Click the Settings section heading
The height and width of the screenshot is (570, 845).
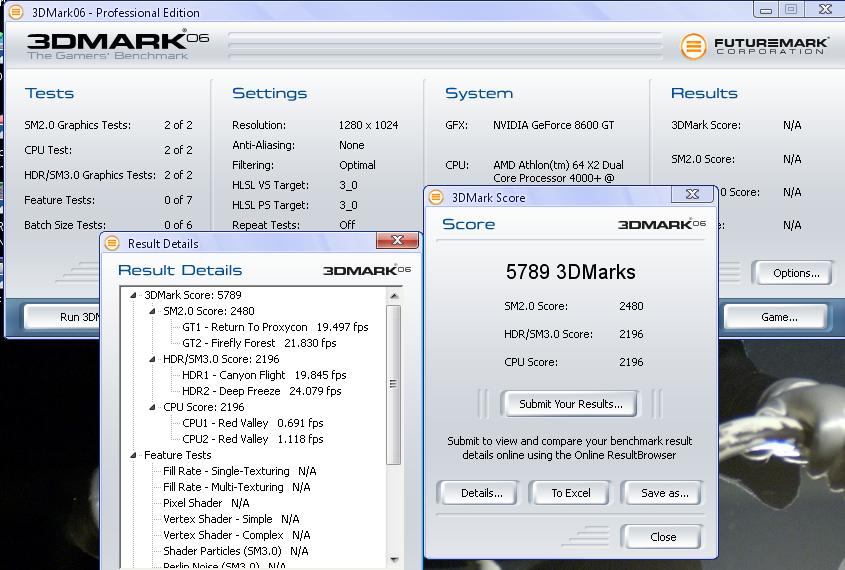coord(269,93)
